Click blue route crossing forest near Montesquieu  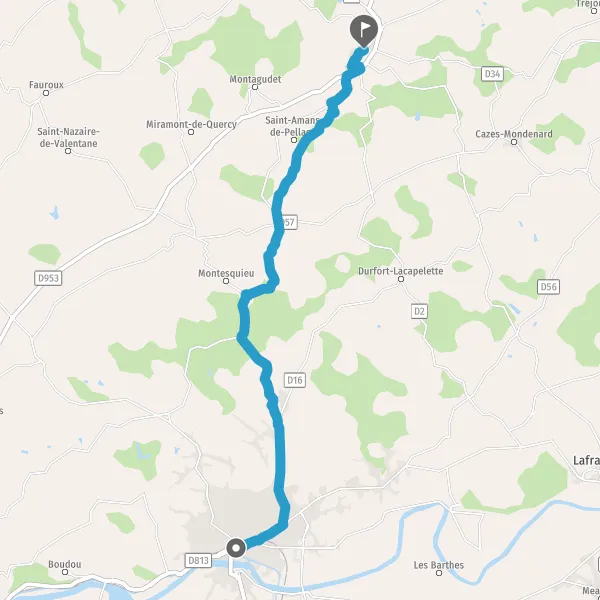(x=244, y=318)
